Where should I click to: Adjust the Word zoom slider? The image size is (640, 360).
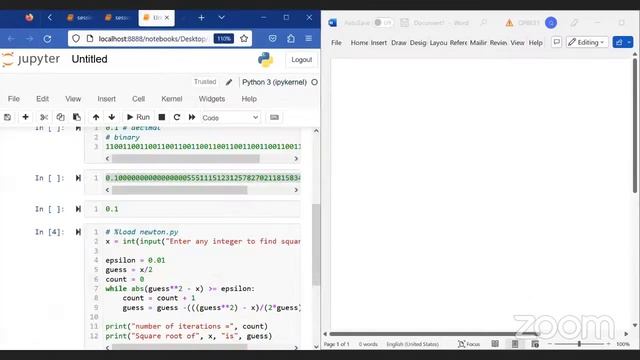(x=579, y=344)
